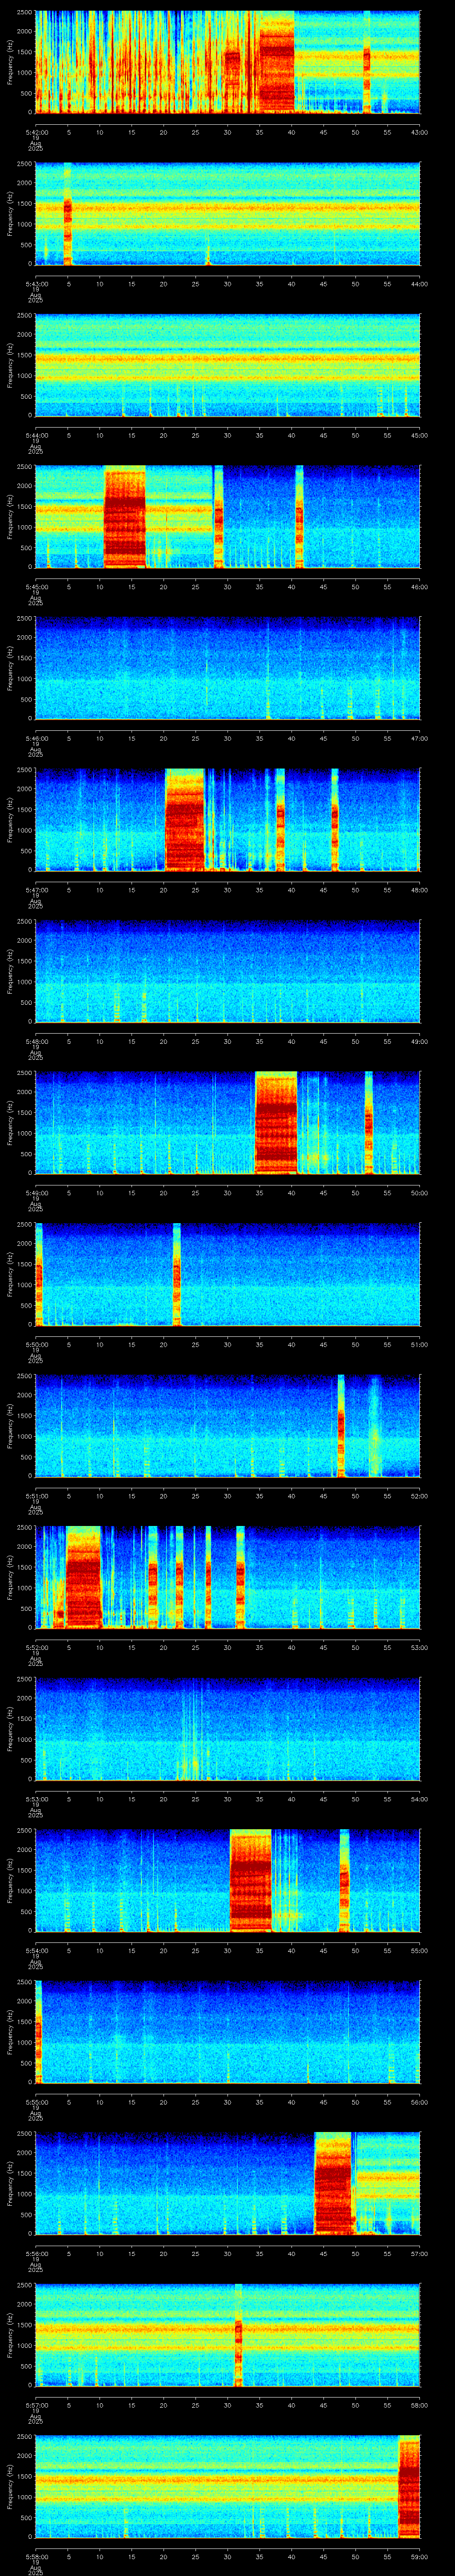455x2576 pixels.
Task: Click the 5:53:00 start time label
Action: tap(36, 1799)
